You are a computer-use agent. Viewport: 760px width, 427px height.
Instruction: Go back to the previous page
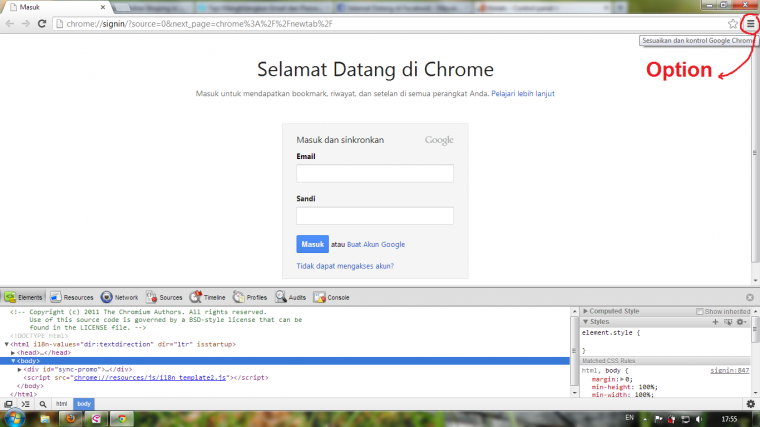click(10, 23)
